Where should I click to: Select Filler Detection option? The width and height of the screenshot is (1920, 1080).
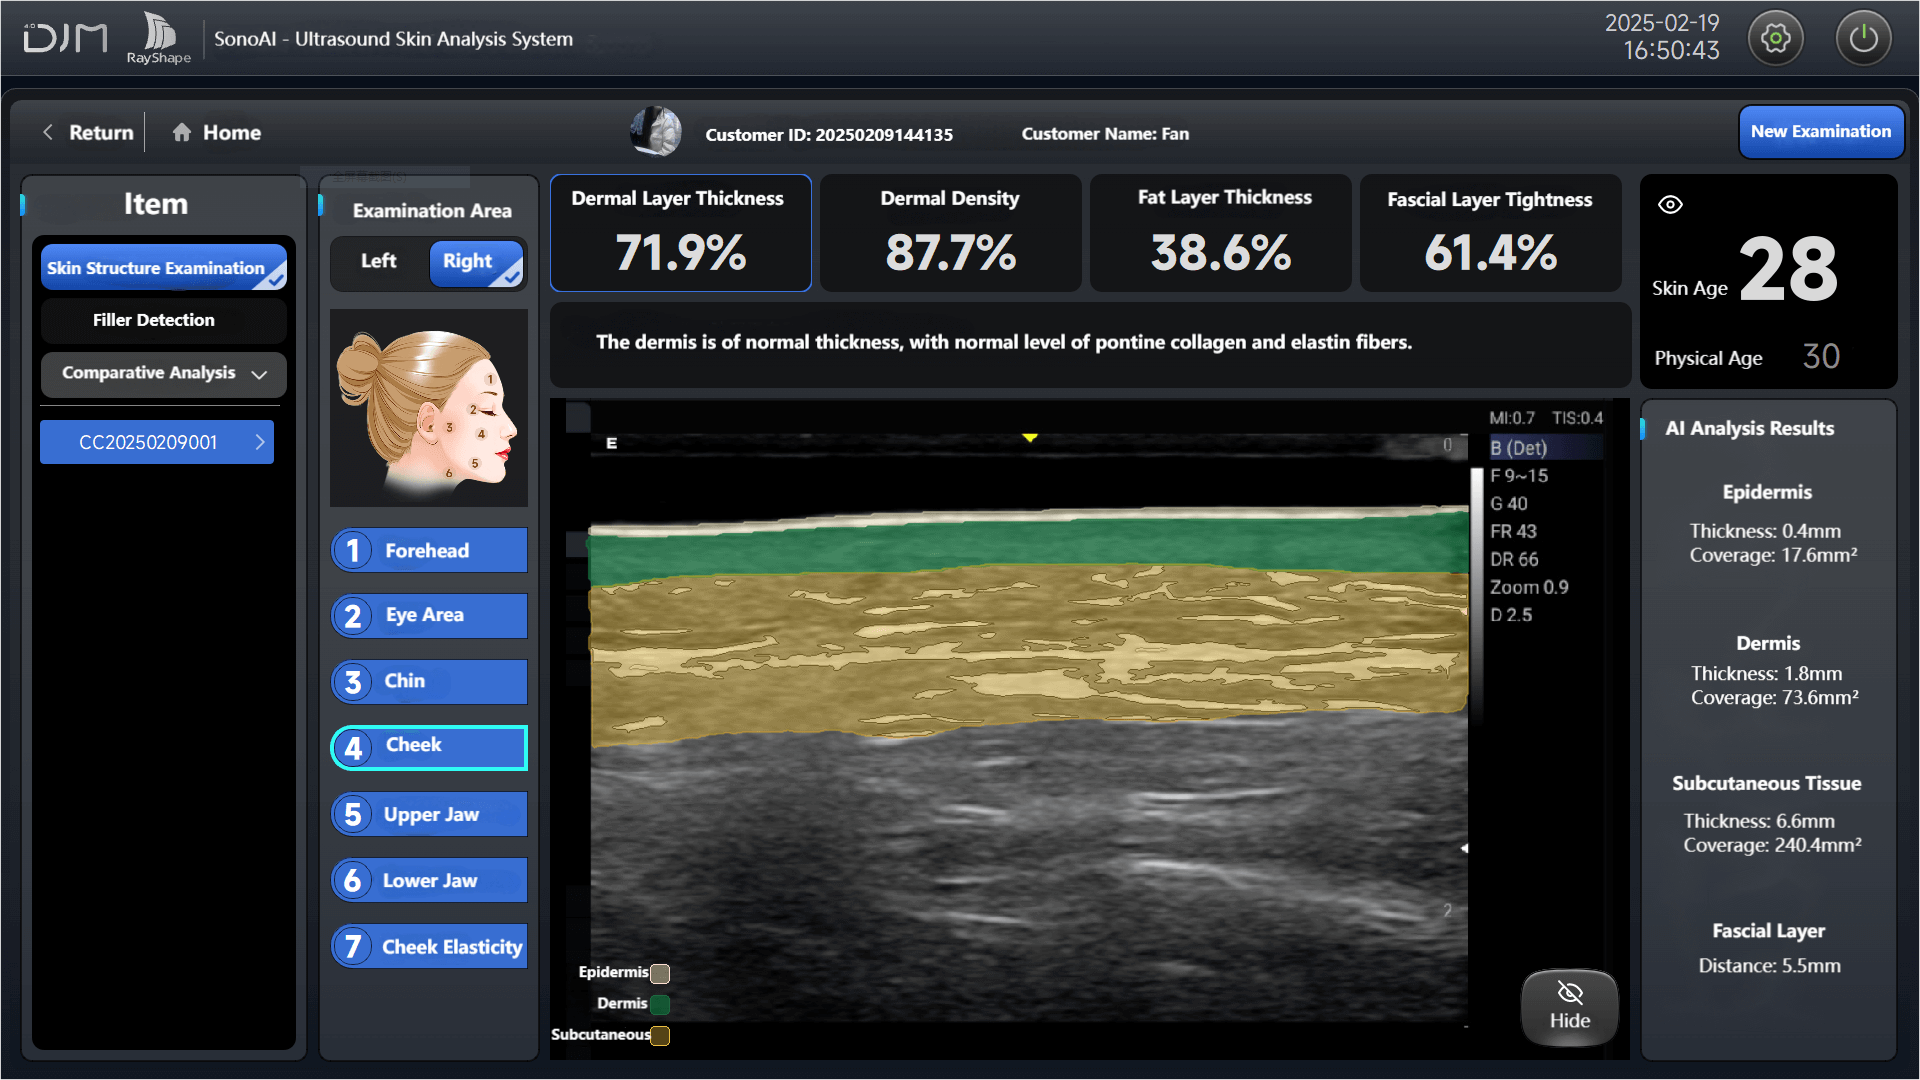pos(163,320)
